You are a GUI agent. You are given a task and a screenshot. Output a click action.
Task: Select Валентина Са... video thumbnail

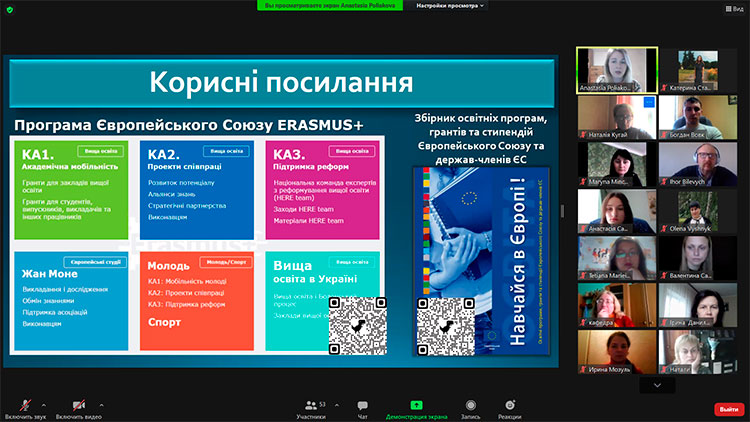(698, 258)
